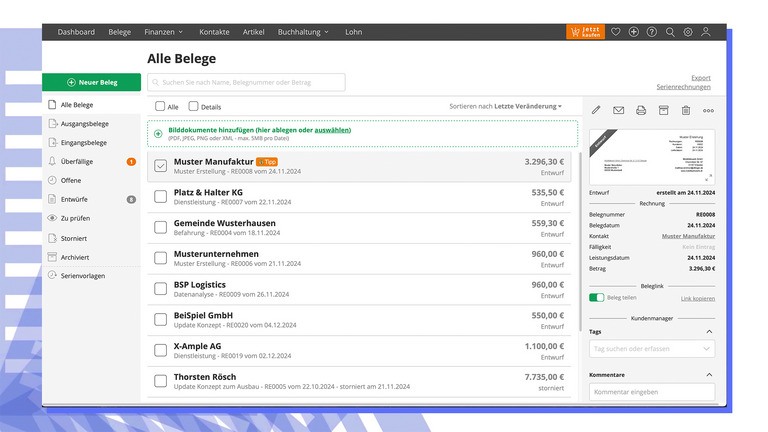Image resolution: width=768 pixels, height=432 pixels.
Task: Open settings via the gear icon
Action: click(688, 32)
